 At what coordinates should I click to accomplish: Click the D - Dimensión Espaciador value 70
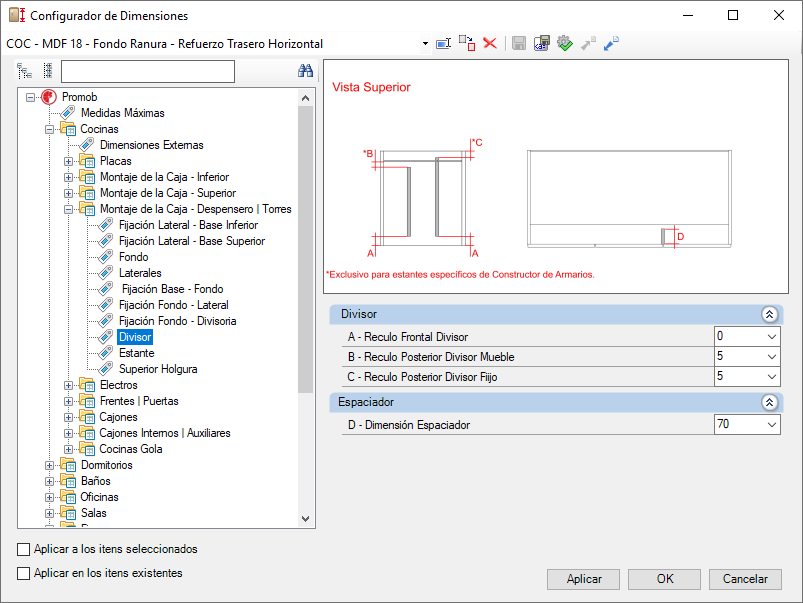click(723, 424)
